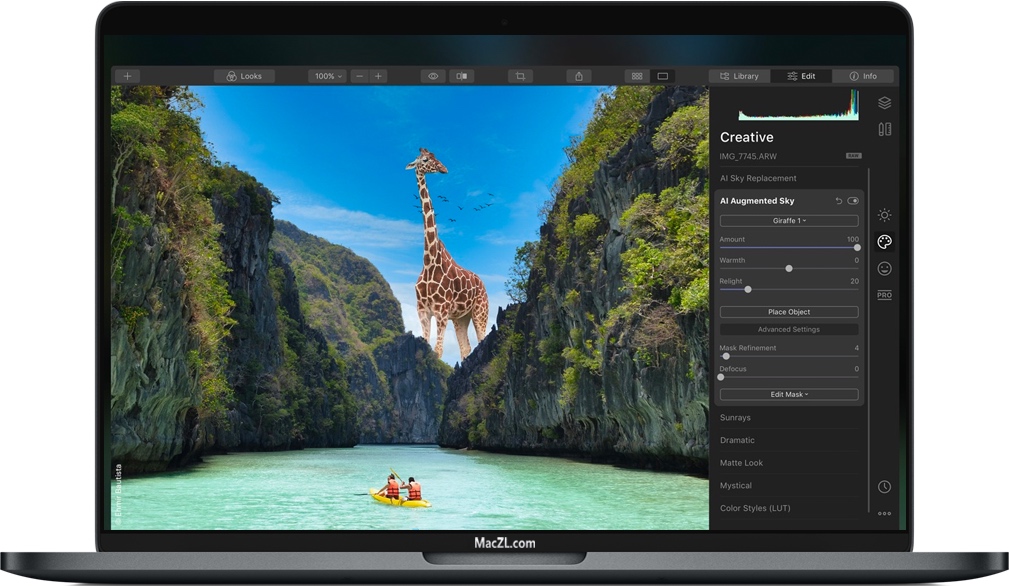Click the Place Object button
The width and height of the screenshot is (1009, 586).
click(x=789, y=312)
